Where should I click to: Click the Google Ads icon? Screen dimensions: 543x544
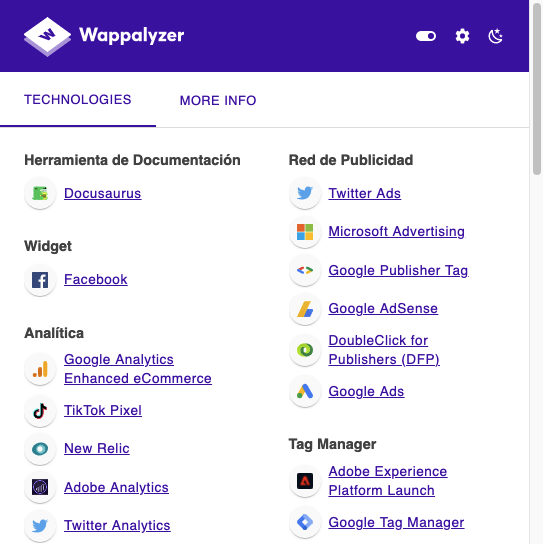click(x=305, y=391)
